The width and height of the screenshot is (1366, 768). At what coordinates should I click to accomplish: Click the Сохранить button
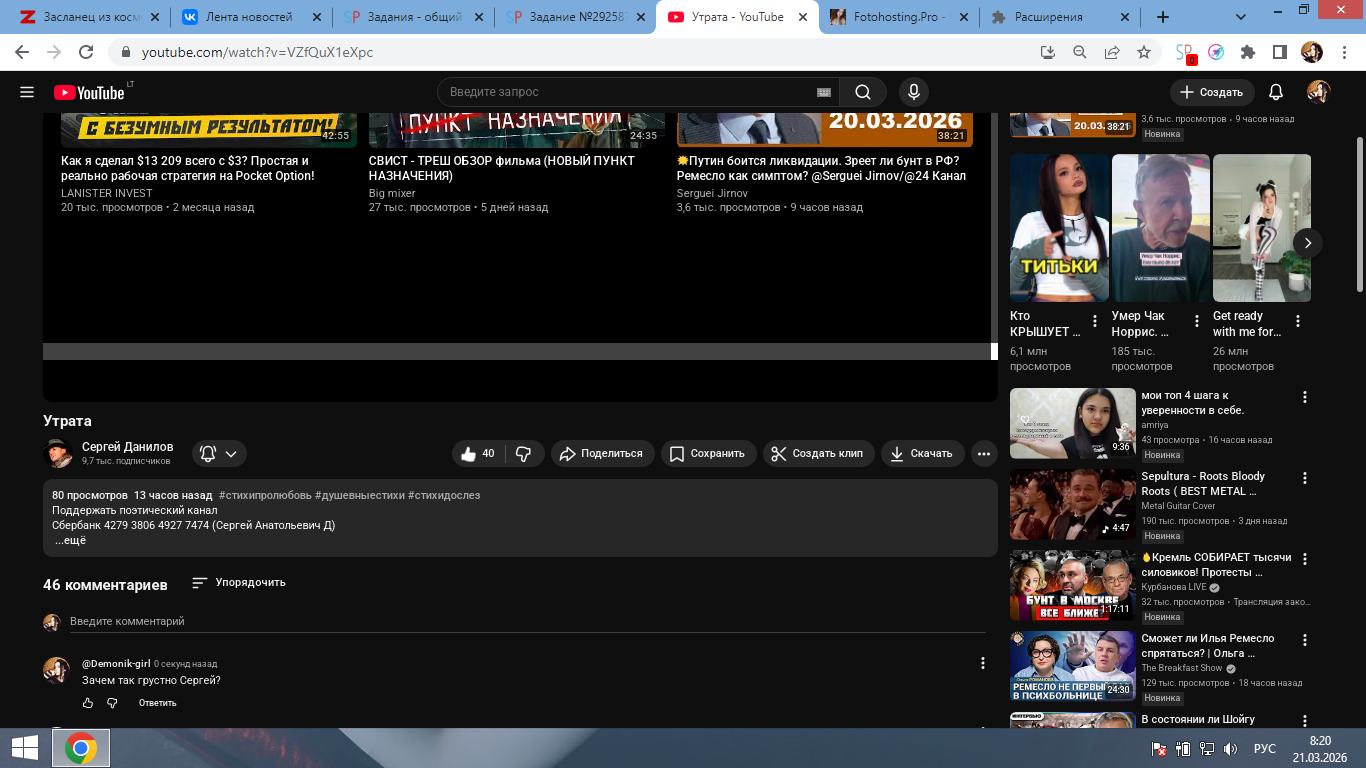[x=707, y=453]
